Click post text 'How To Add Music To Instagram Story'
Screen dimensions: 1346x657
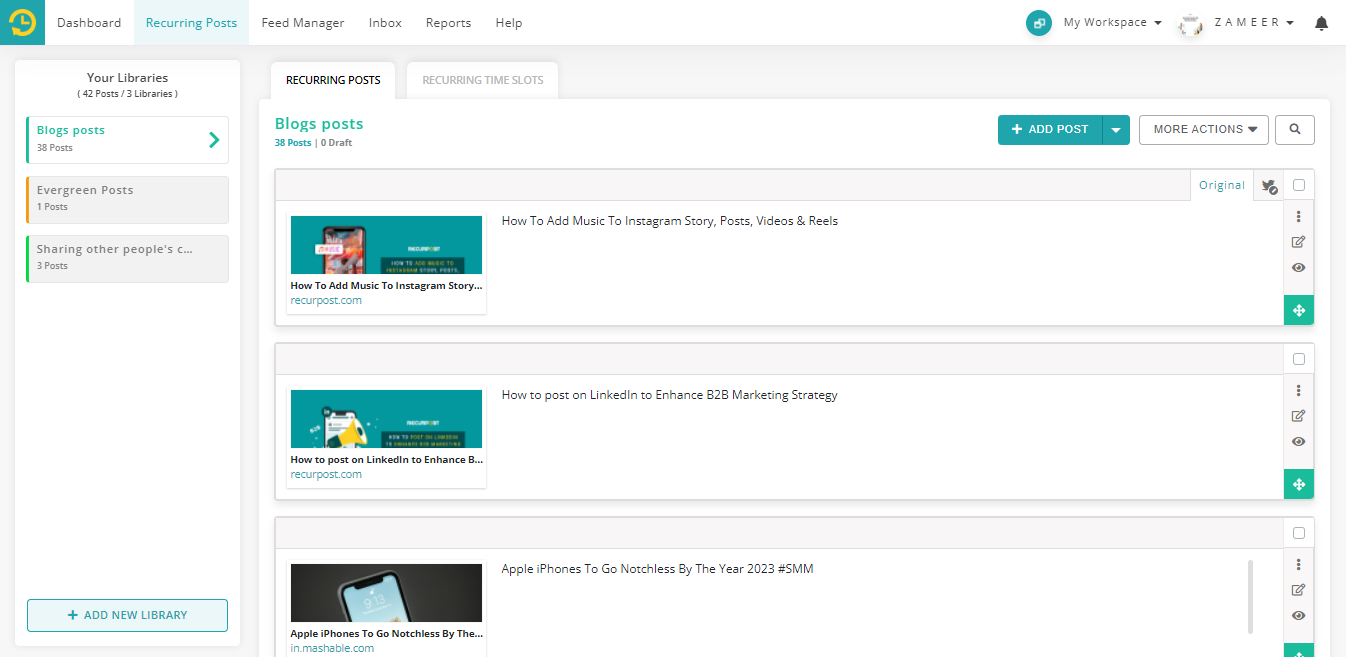pyautogui.click(x=669, y=221)
